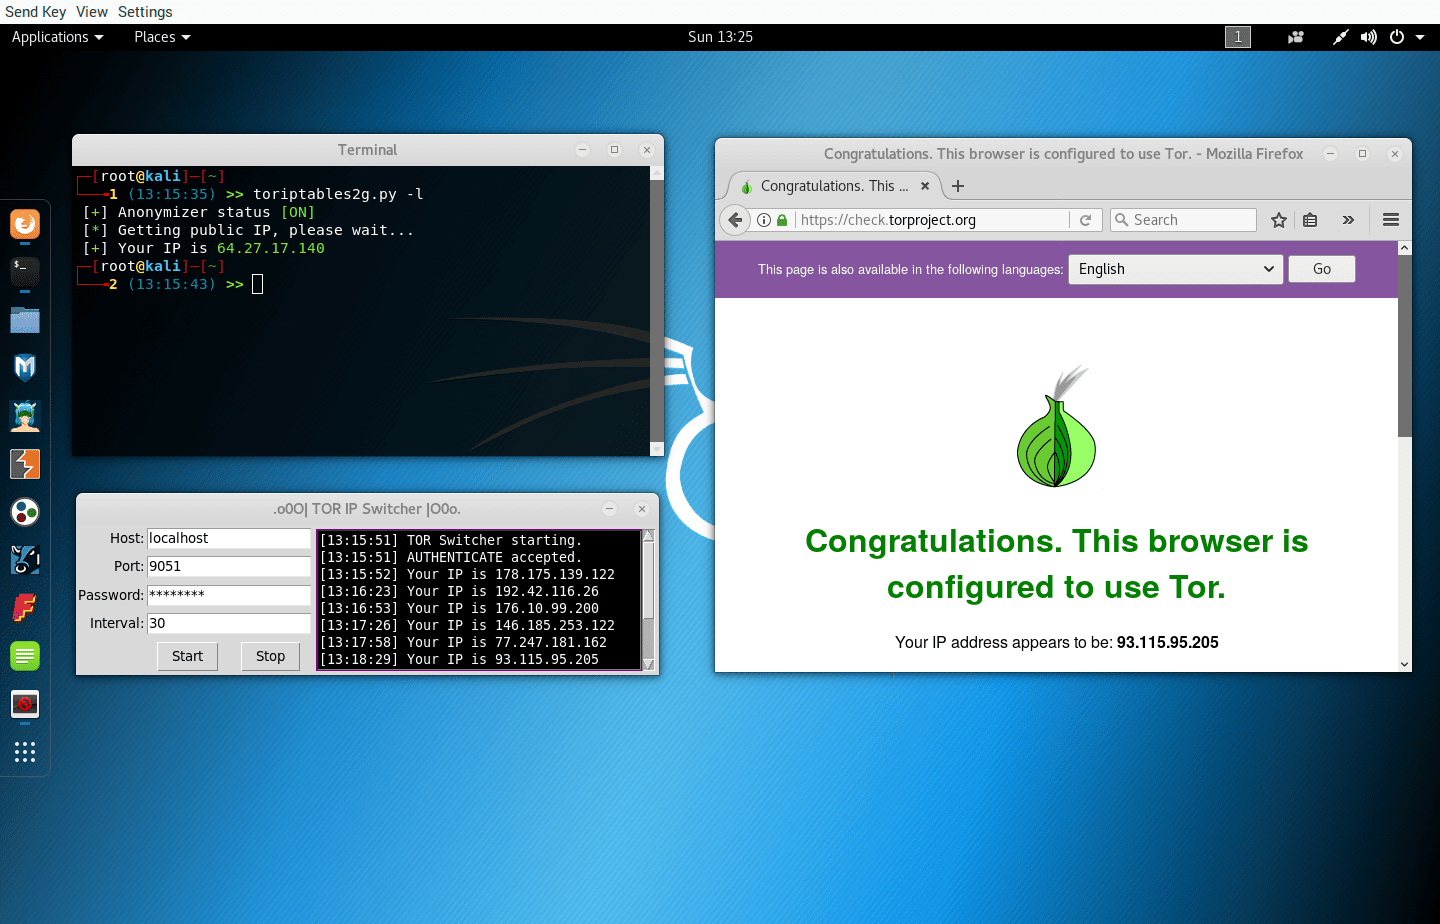This screenshot has height=924, width=1440.
Task: Open Maltego dock icon
Action: point(25,512)
